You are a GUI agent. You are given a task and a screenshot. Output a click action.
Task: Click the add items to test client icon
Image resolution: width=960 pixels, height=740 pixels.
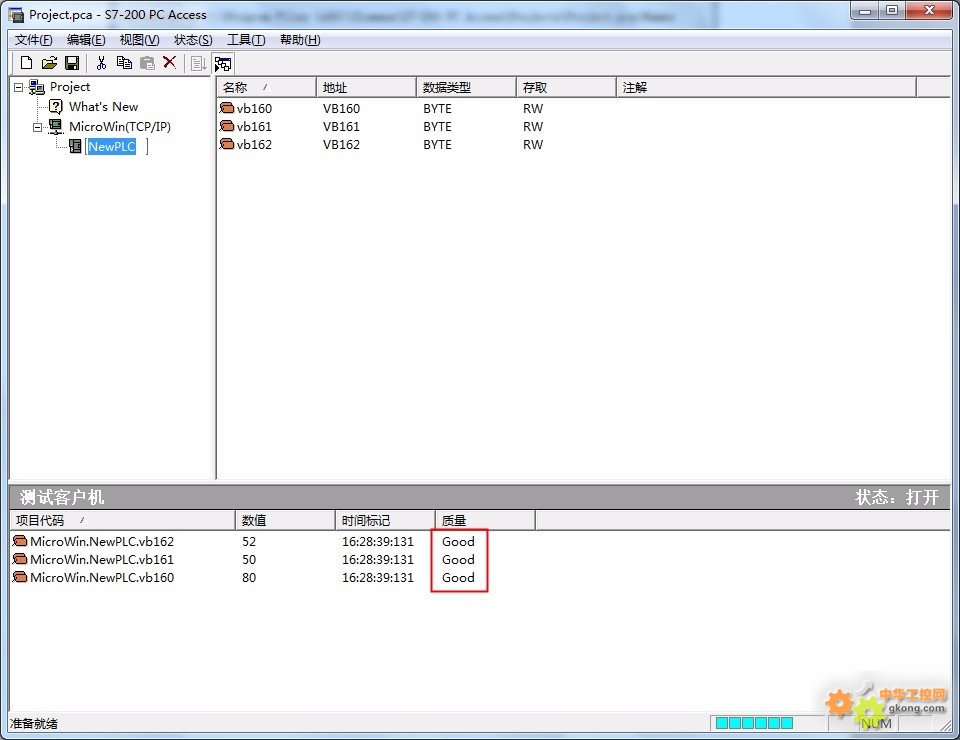pos(198,64)
